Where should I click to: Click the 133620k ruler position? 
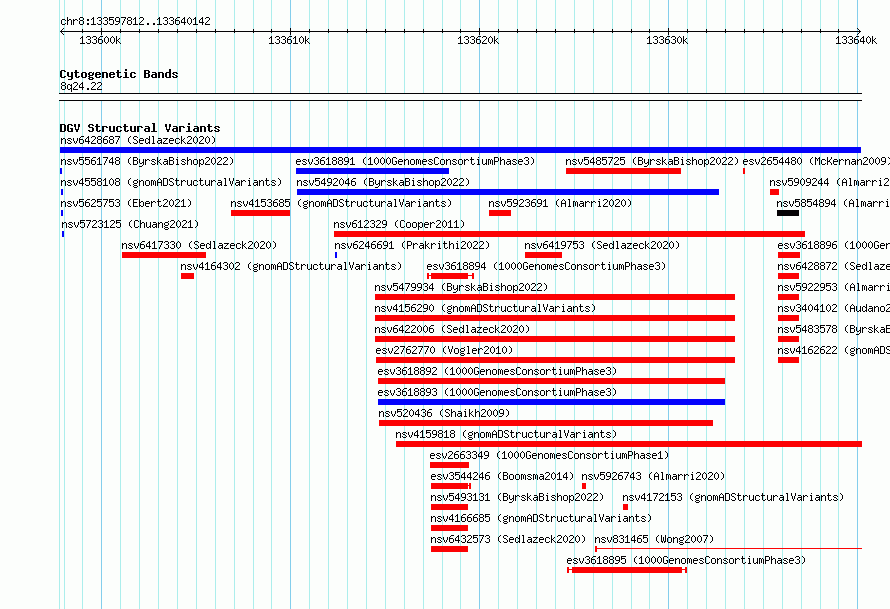(x=478, y=40)
